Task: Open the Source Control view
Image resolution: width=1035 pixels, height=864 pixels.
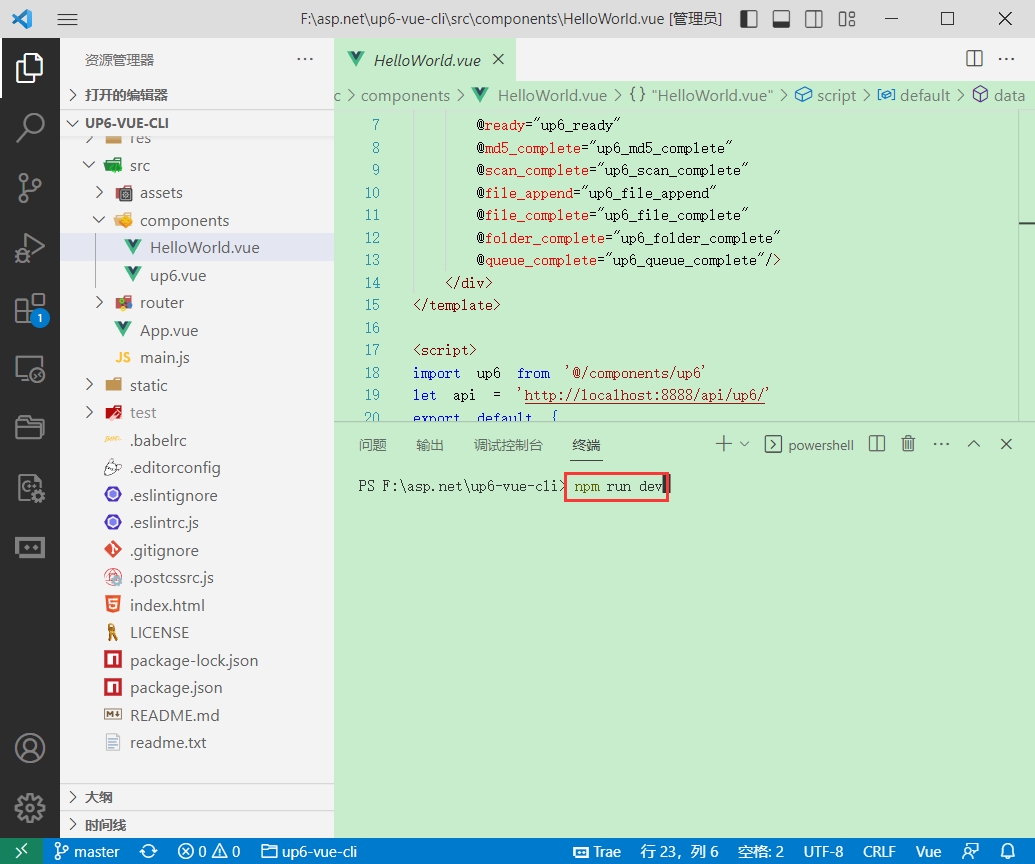Action: click(x=30, y=187)
